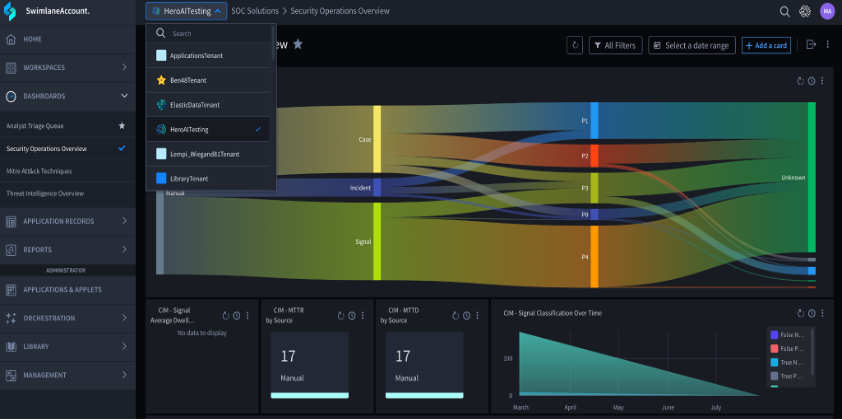842x420 pixels.
Task: Open Threat Intelligence Overview dashboard
Action: pos(45,193)
